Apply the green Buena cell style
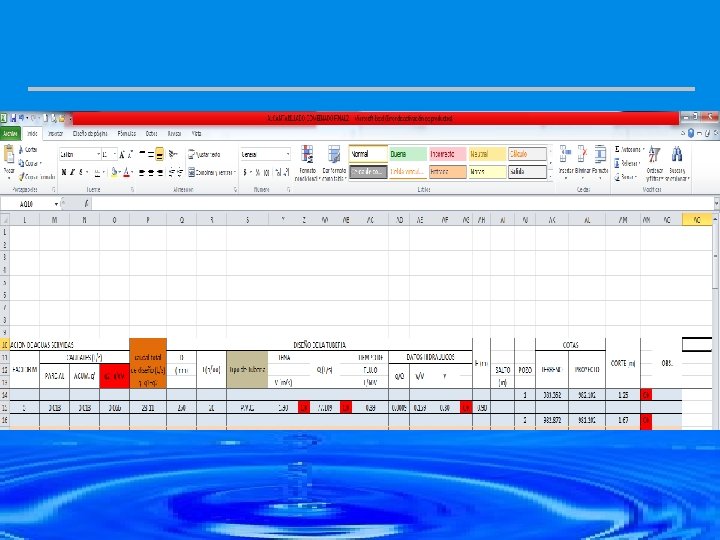 tap(408, 154)
